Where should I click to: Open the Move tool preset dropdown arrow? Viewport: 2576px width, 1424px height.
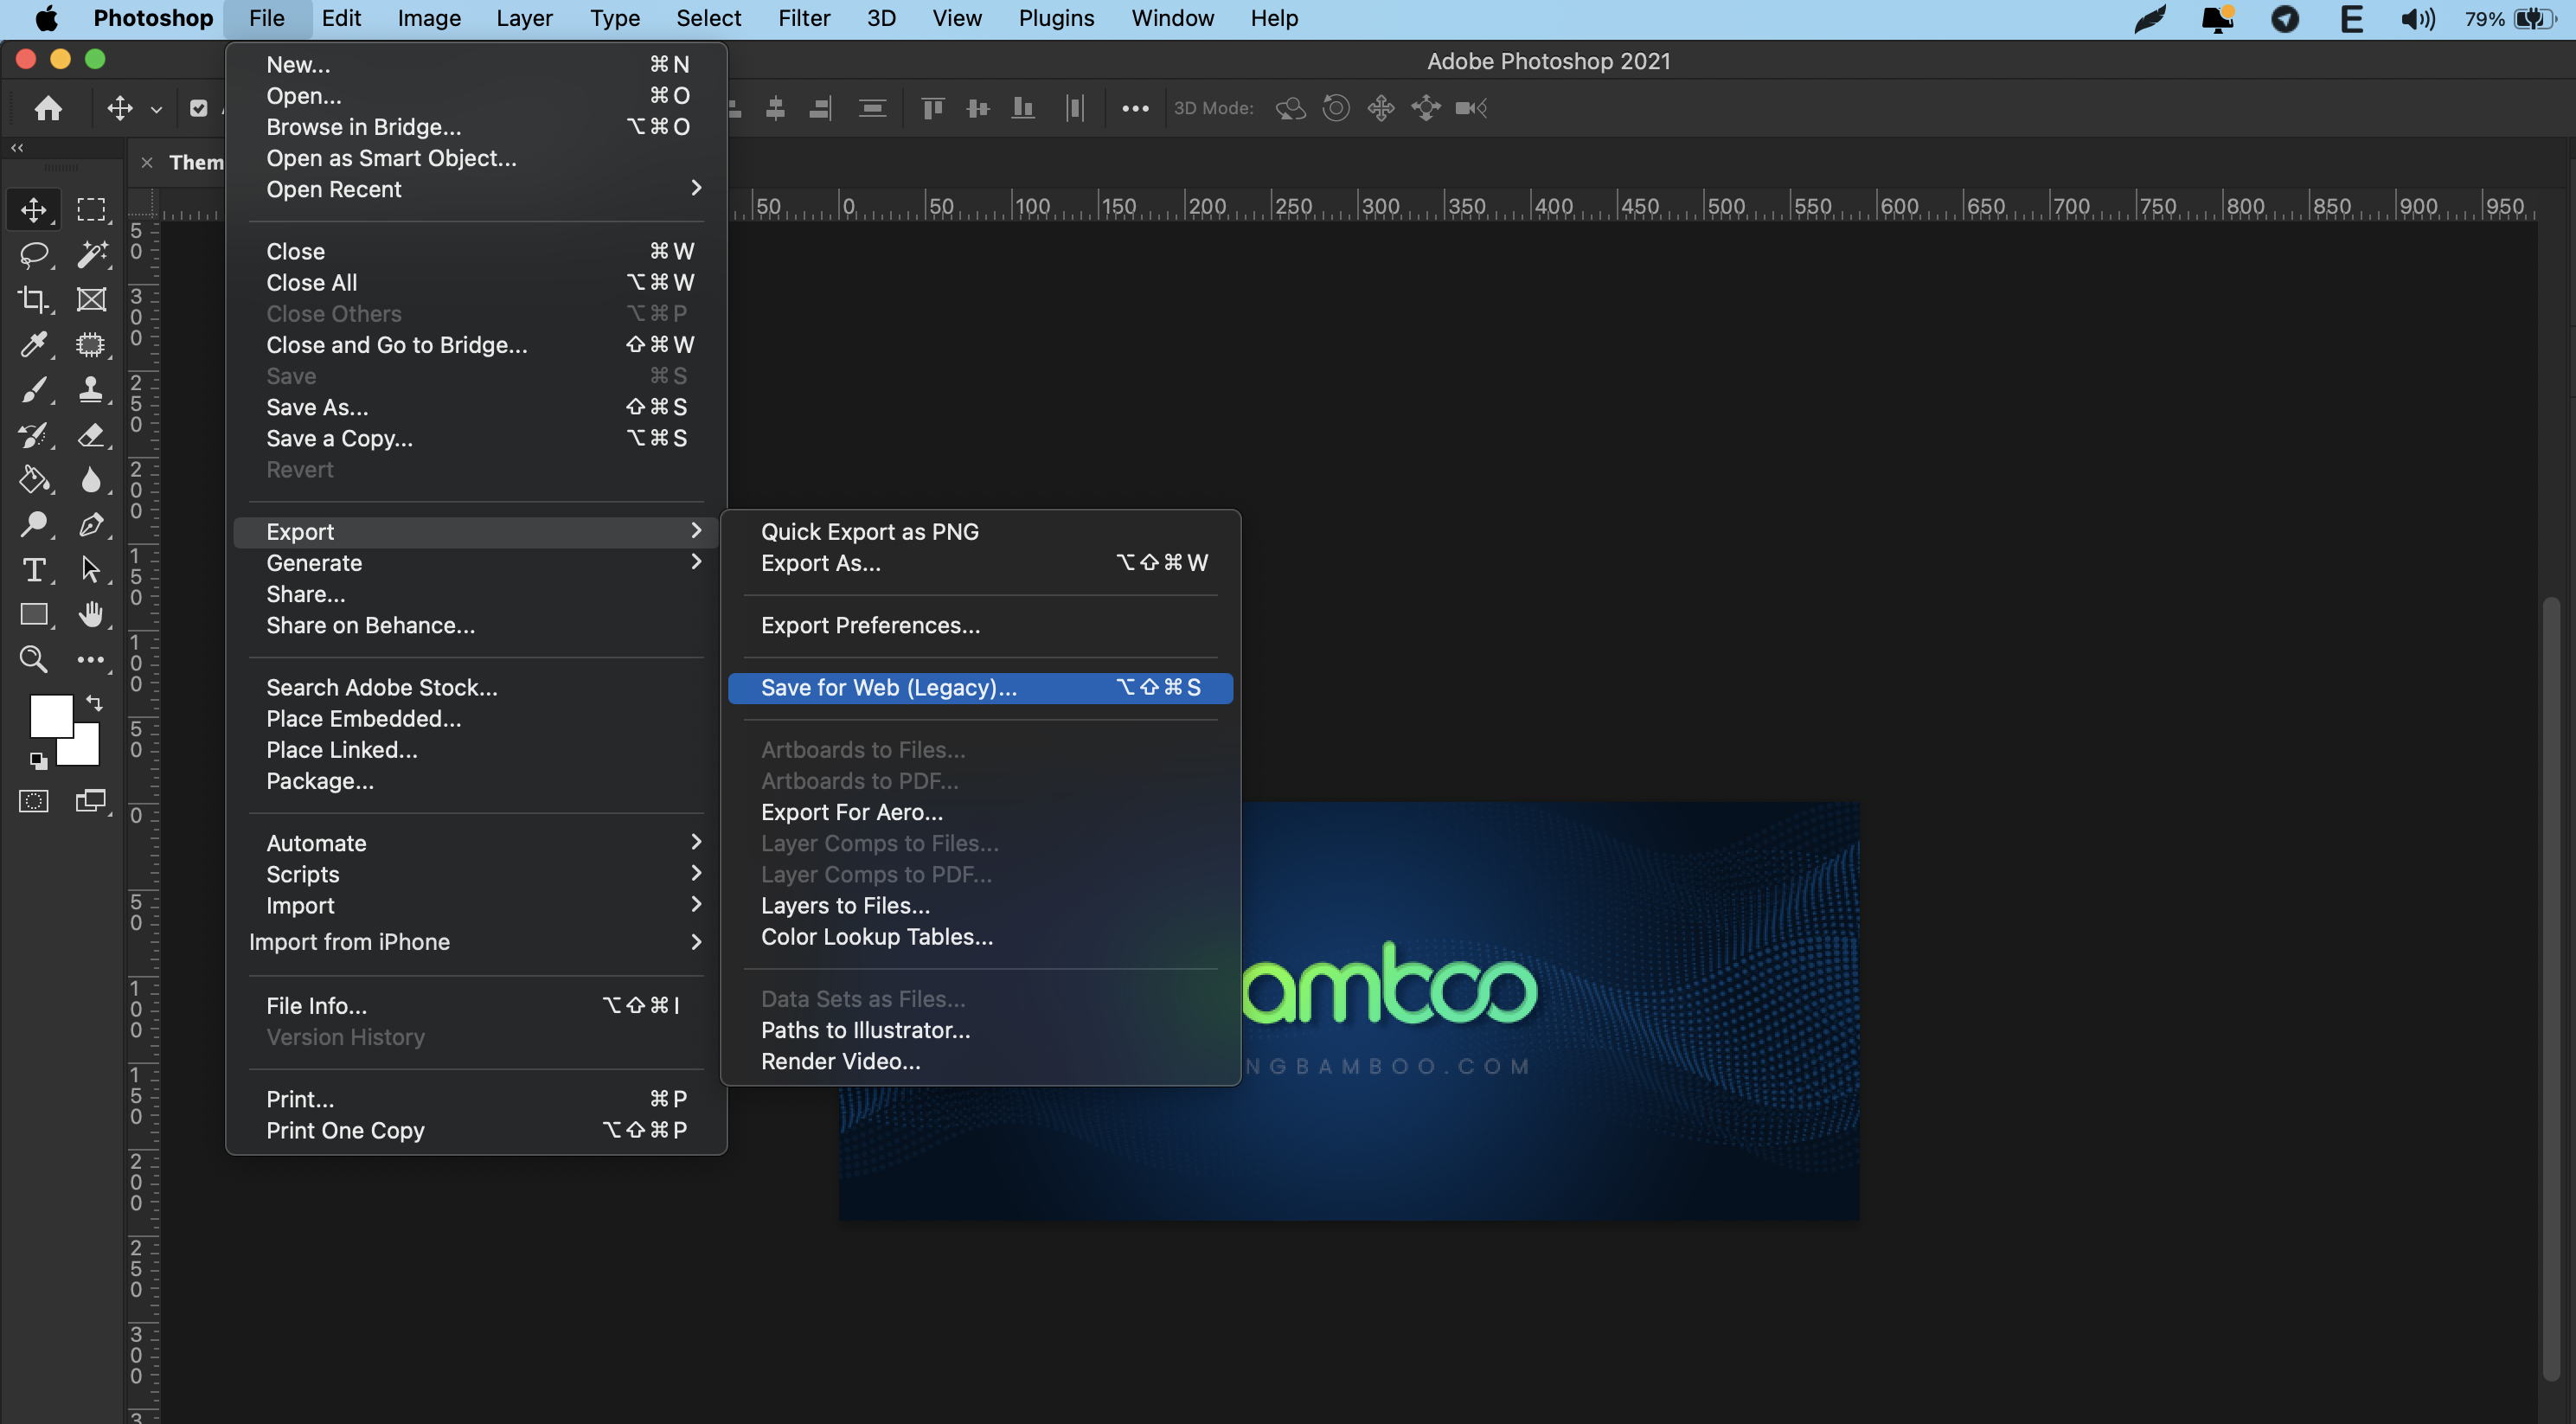point(156,109)
